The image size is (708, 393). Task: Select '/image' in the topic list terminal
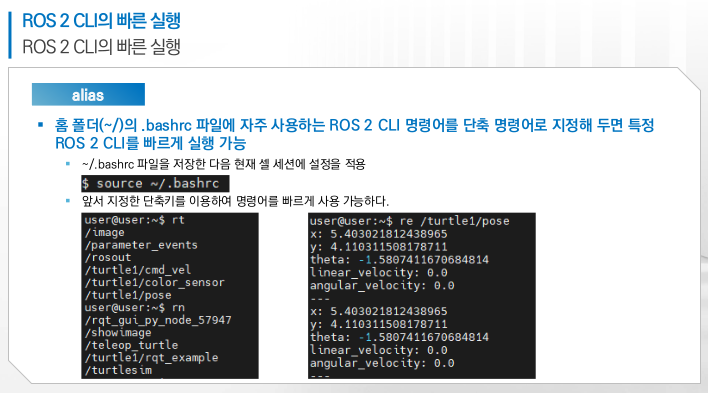[x=104, y=232]
